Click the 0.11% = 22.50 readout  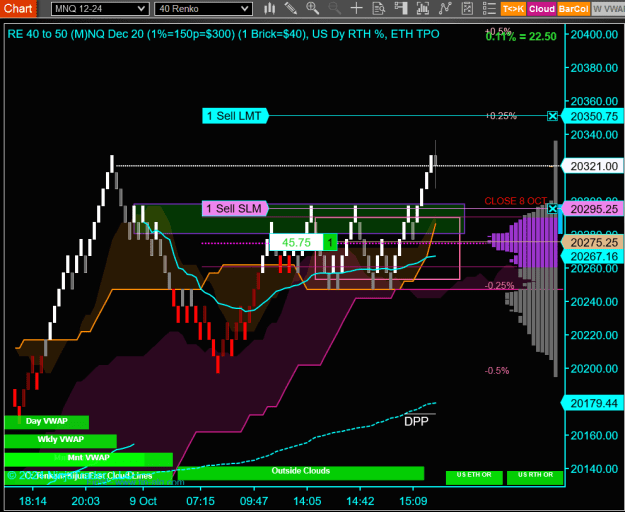point(521,37)
